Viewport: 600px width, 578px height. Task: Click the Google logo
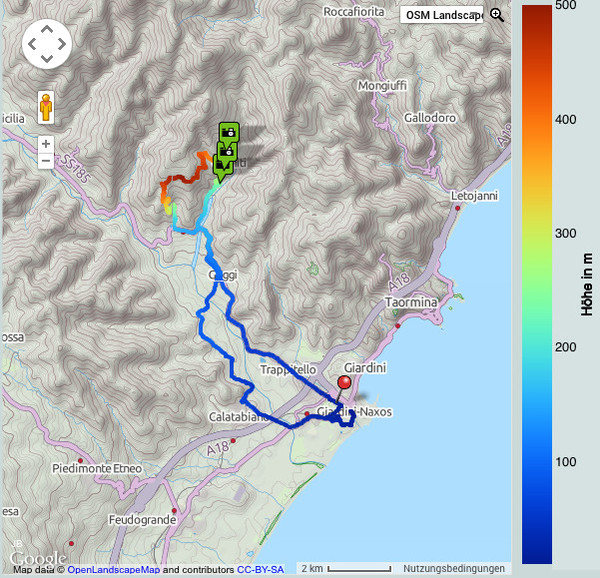37,557
